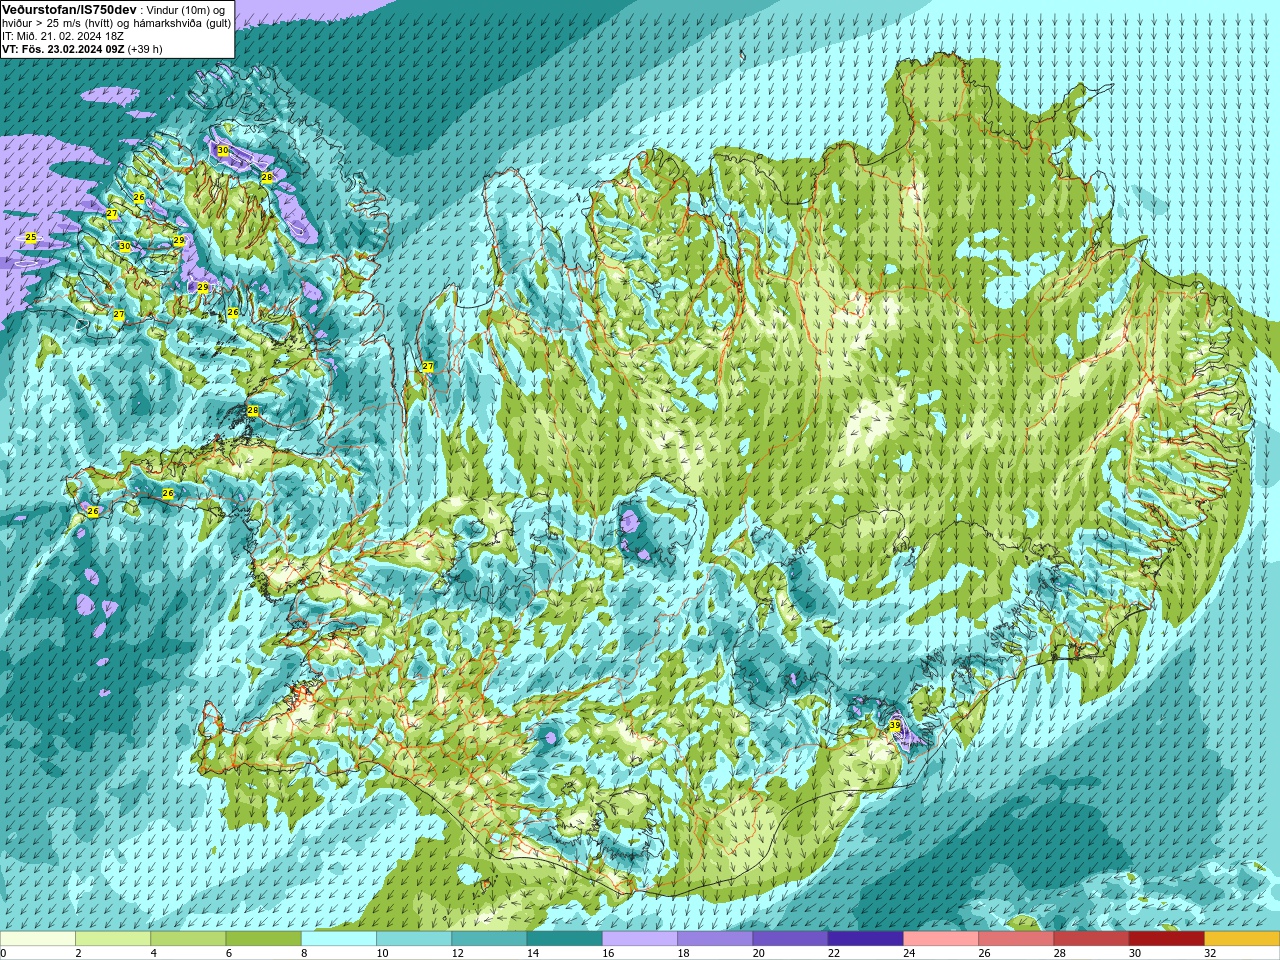Click the salmon 26–28 legend swatch
This screenshot has height=960, width=1280.
coord(1016,939)
